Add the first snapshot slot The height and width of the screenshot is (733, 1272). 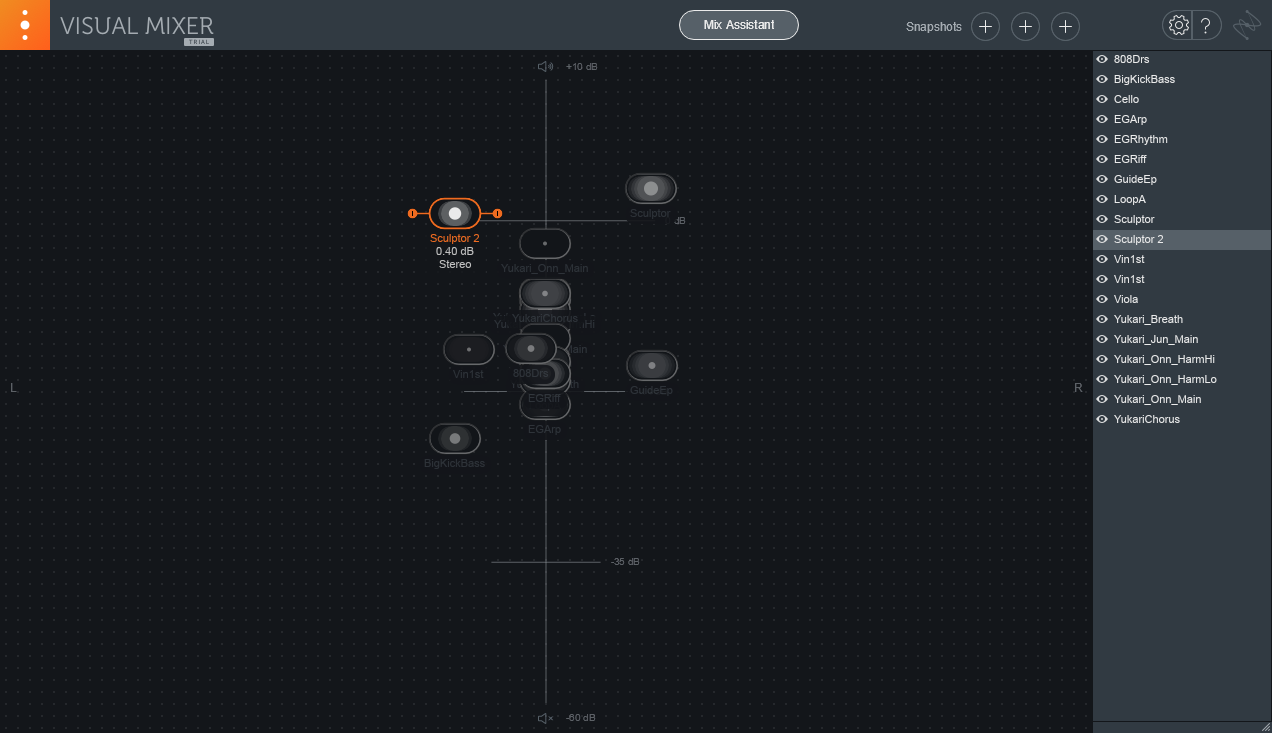[x=986, y=27]
